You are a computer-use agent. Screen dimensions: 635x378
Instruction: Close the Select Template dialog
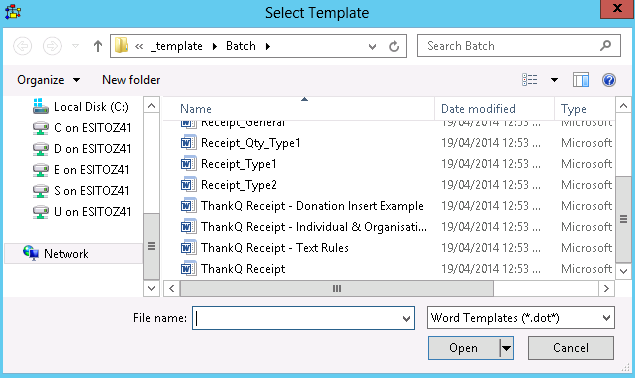tap(617, 9)
